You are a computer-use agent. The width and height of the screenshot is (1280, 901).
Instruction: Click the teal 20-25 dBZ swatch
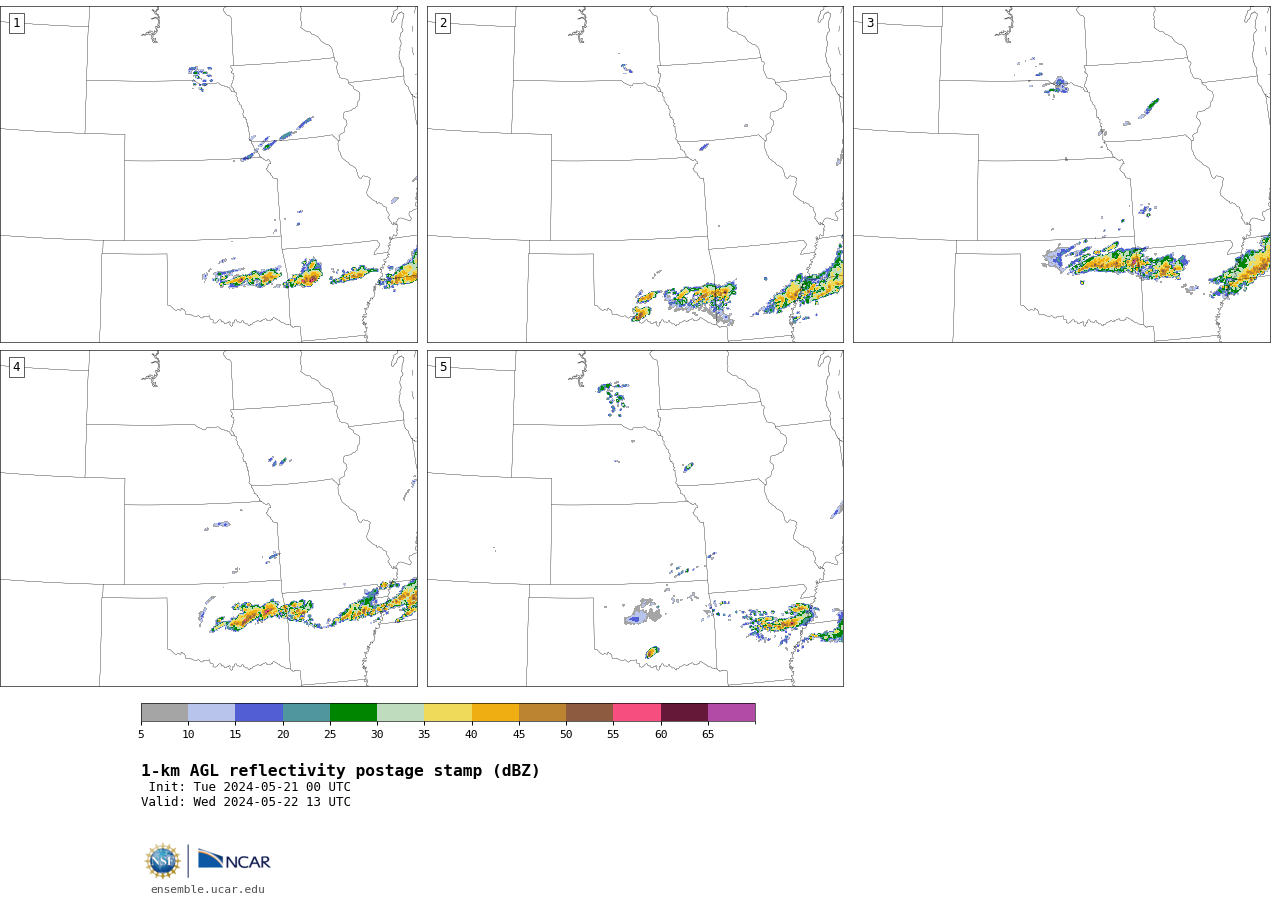tap(306, 712)
